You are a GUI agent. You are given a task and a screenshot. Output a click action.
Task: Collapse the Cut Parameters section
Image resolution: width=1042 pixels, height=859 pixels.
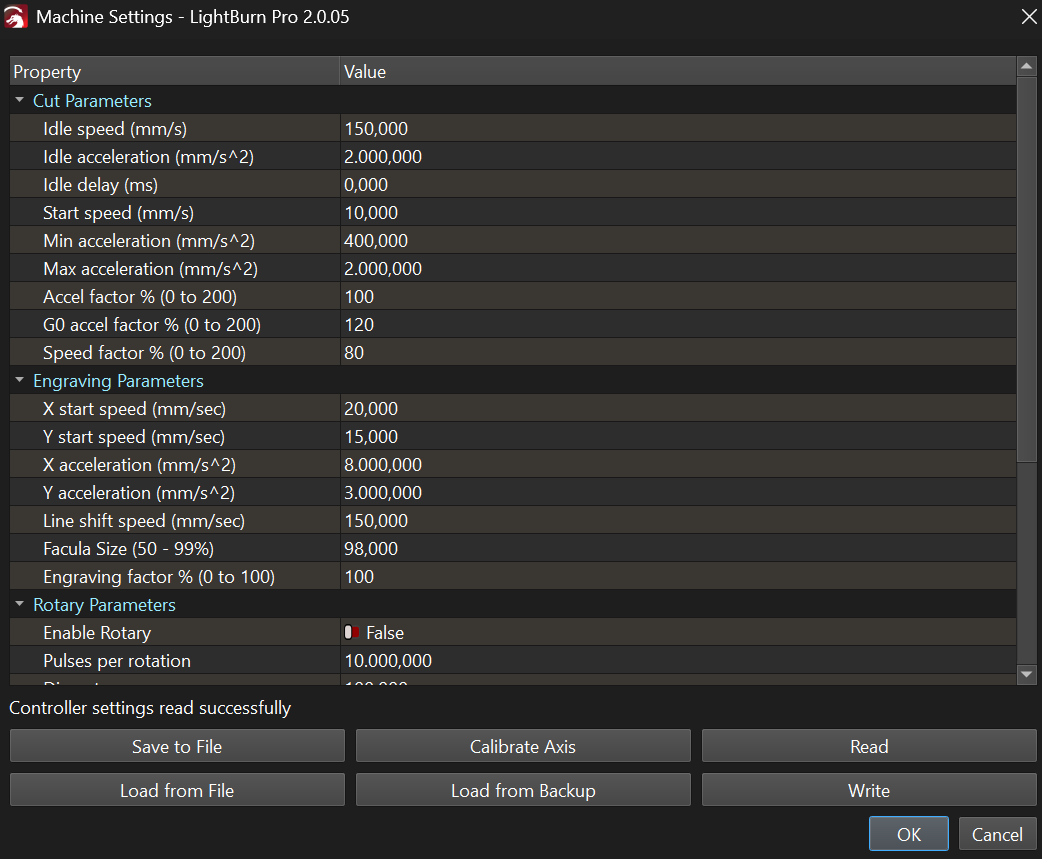pos(20,101)
